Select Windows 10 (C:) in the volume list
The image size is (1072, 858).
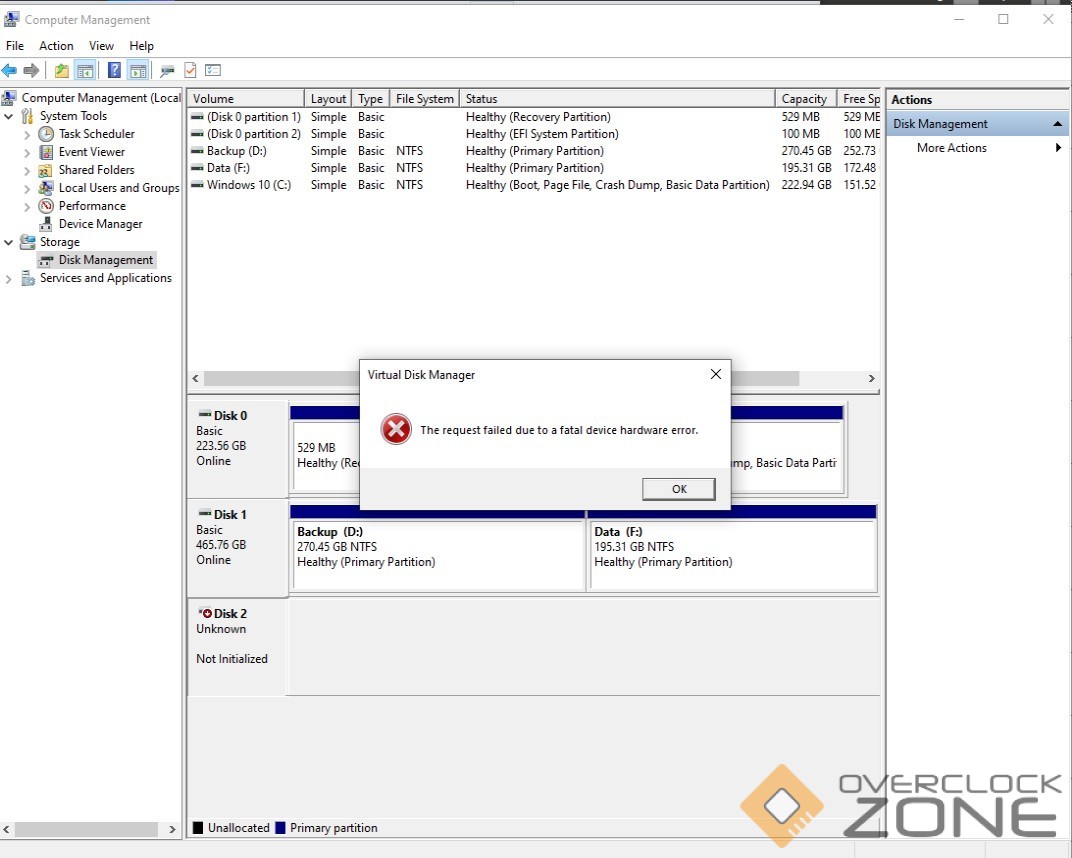pos(535,185)
